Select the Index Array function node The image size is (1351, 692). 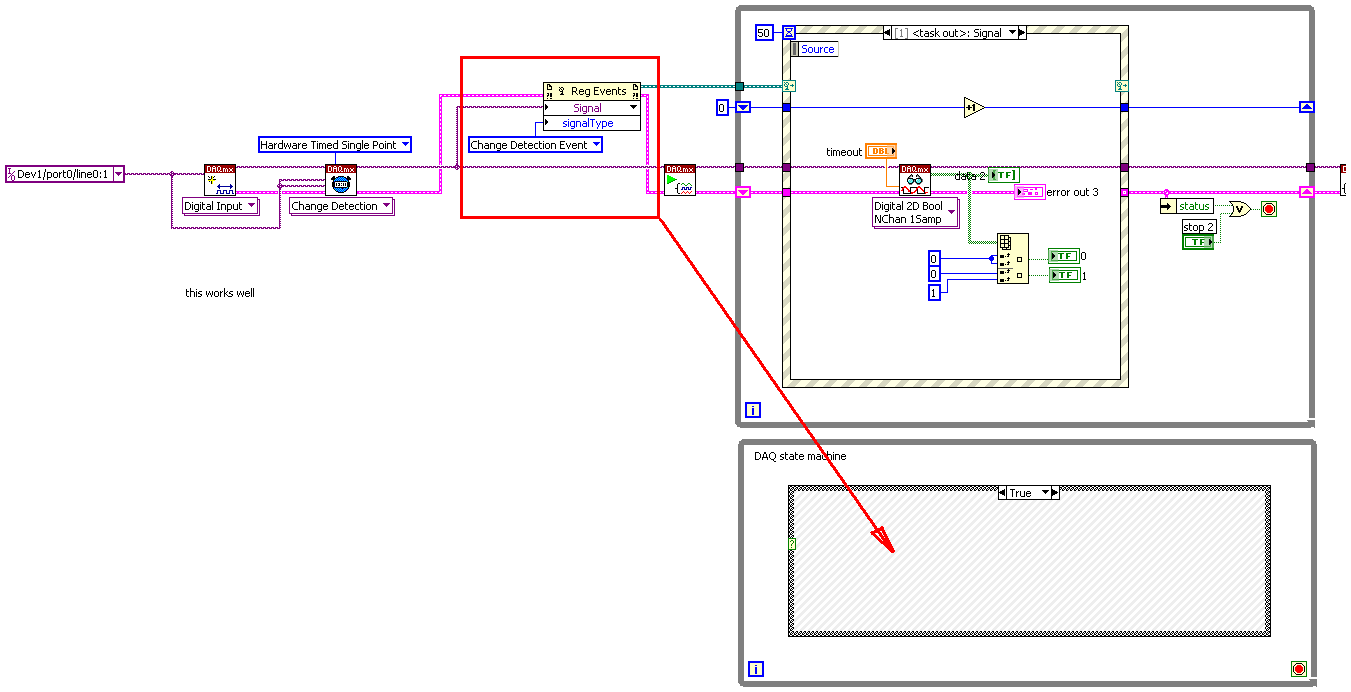[1012, 259]
